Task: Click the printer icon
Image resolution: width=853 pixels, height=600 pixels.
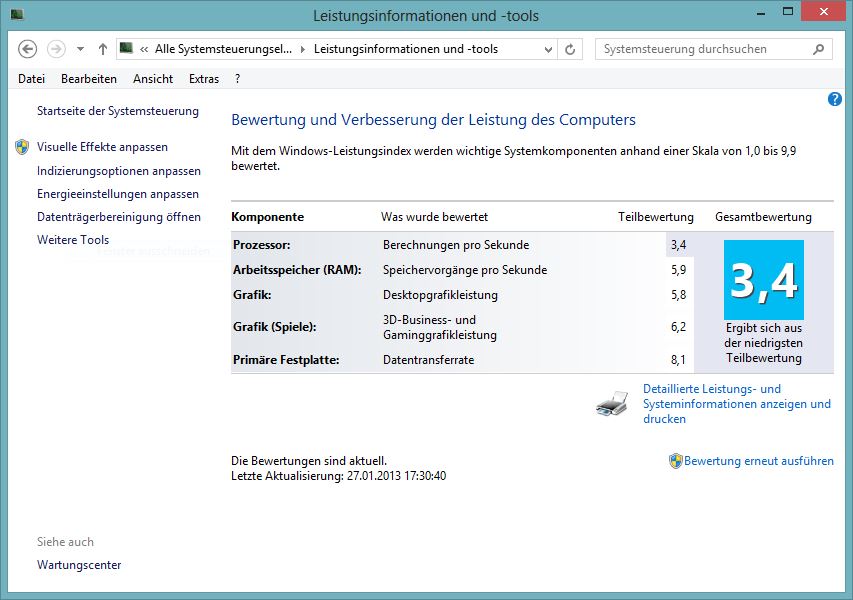Action: (613, 403)
